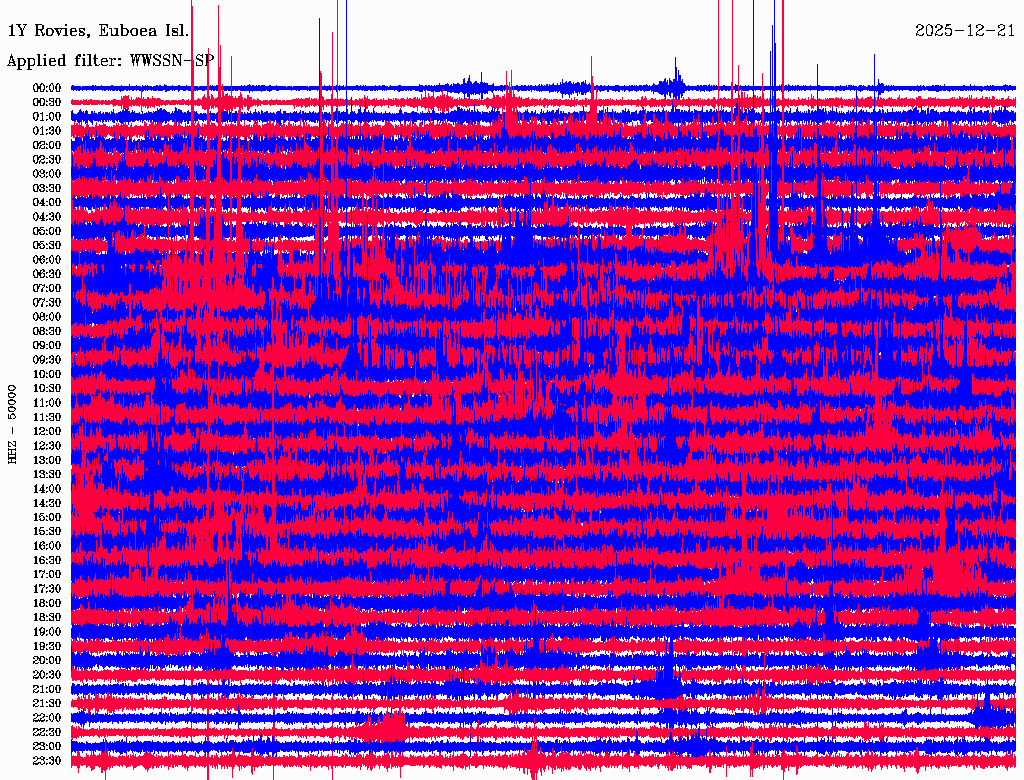Click the station title '1Y Rovies, Euboea Isl.'
The height and width of the screenshot is (780, 1024).
[x=98, y=31]
